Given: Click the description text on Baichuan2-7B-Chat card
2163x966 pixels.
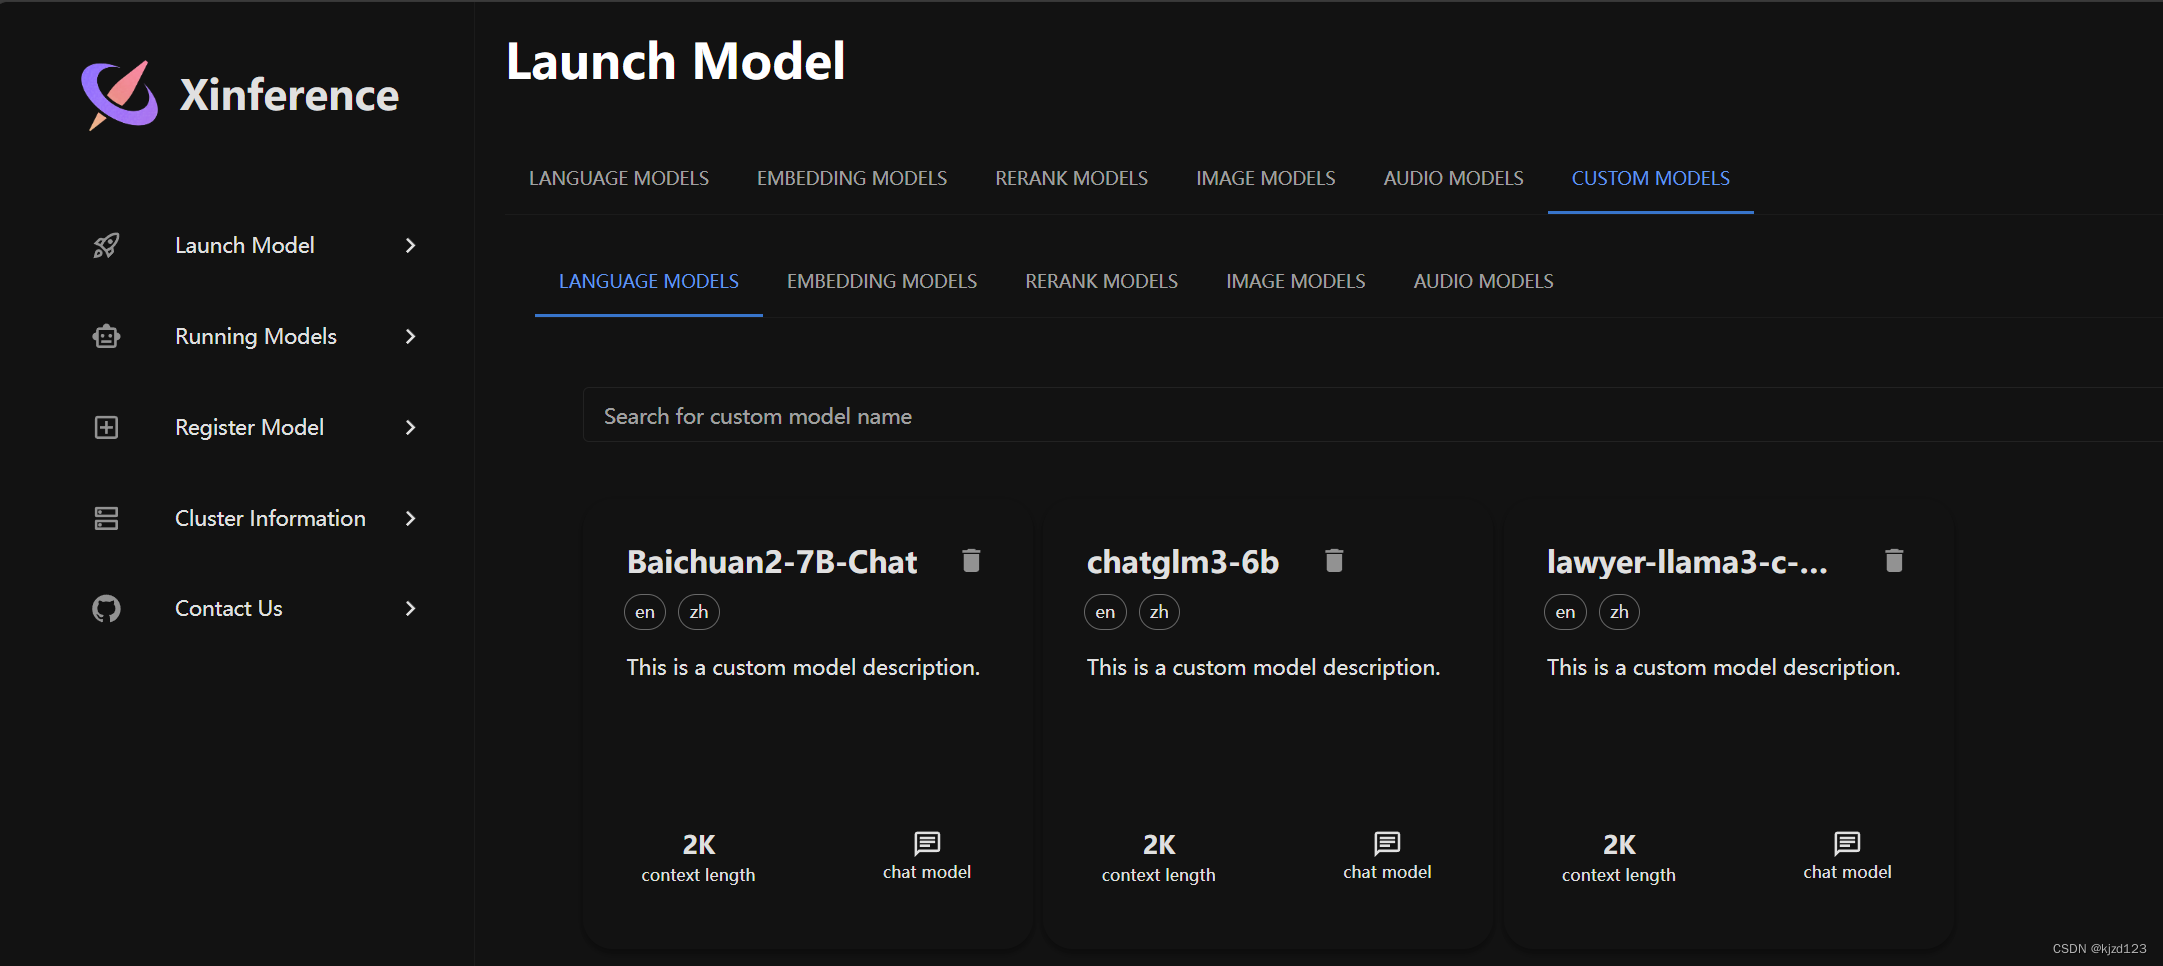Looking at the screenshot, I should 803,667.
